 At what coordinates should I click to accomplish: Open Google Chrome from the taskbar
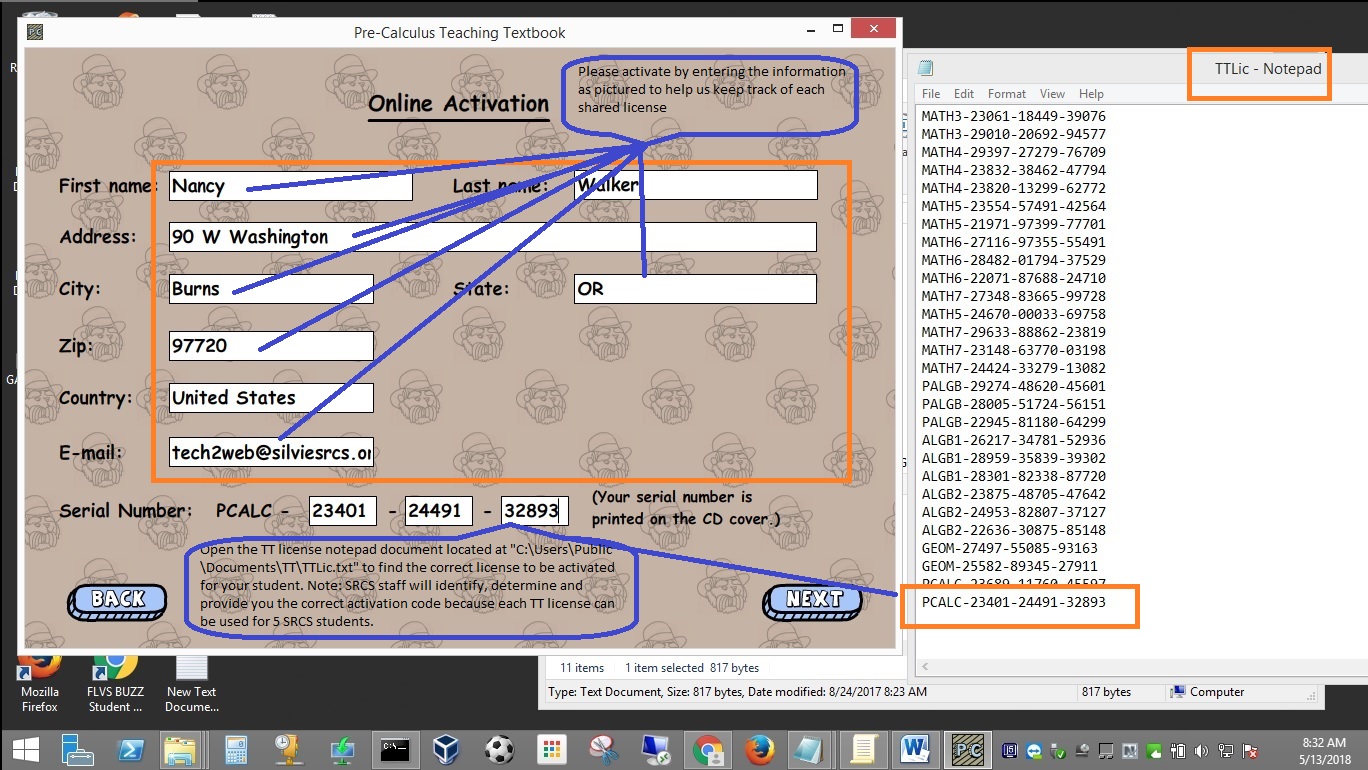708,748
